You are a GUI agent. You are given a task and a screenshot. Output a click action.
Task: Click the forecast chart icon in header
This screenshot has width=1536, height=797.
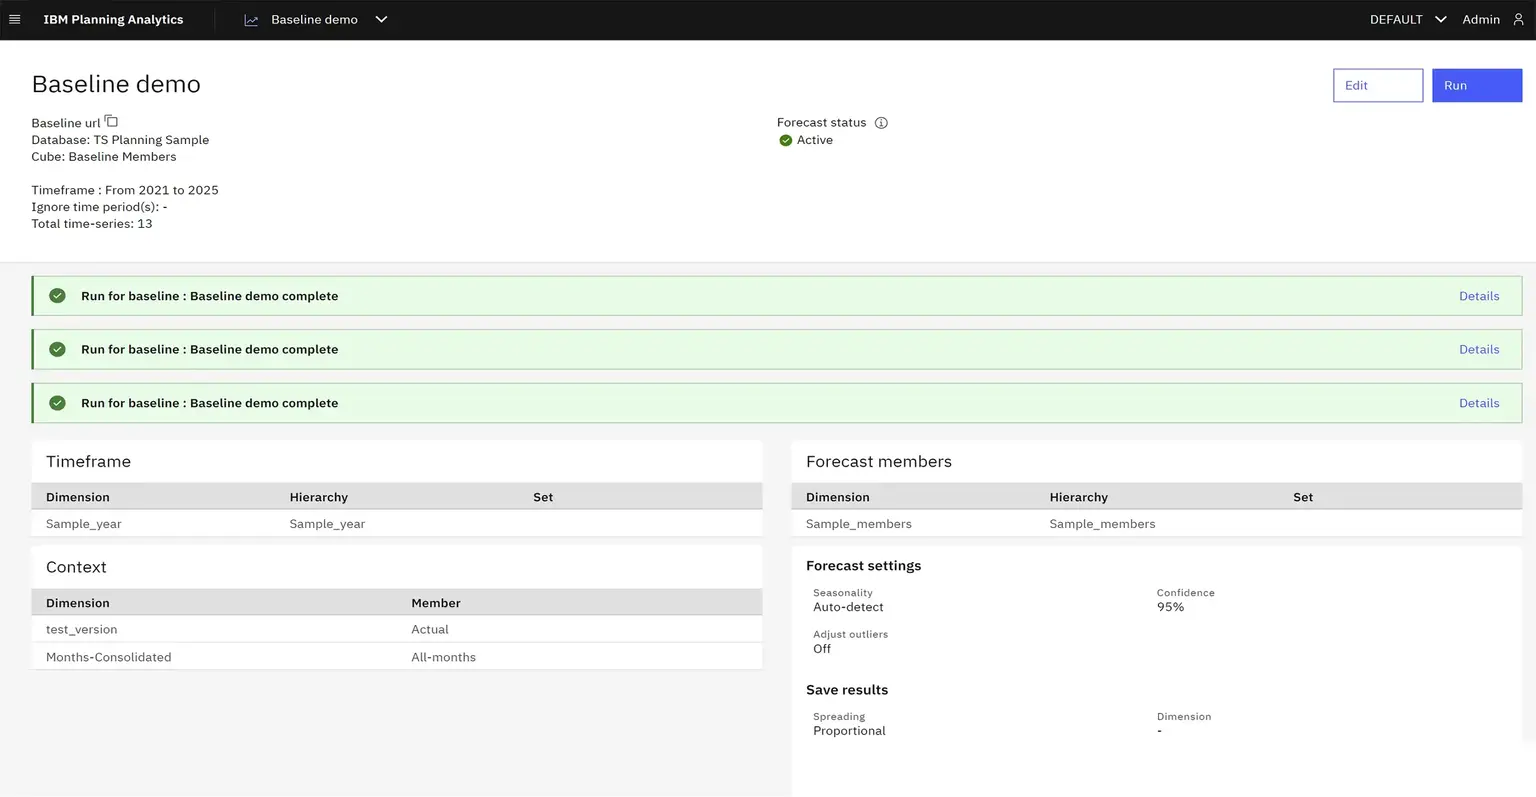[251, 20]
